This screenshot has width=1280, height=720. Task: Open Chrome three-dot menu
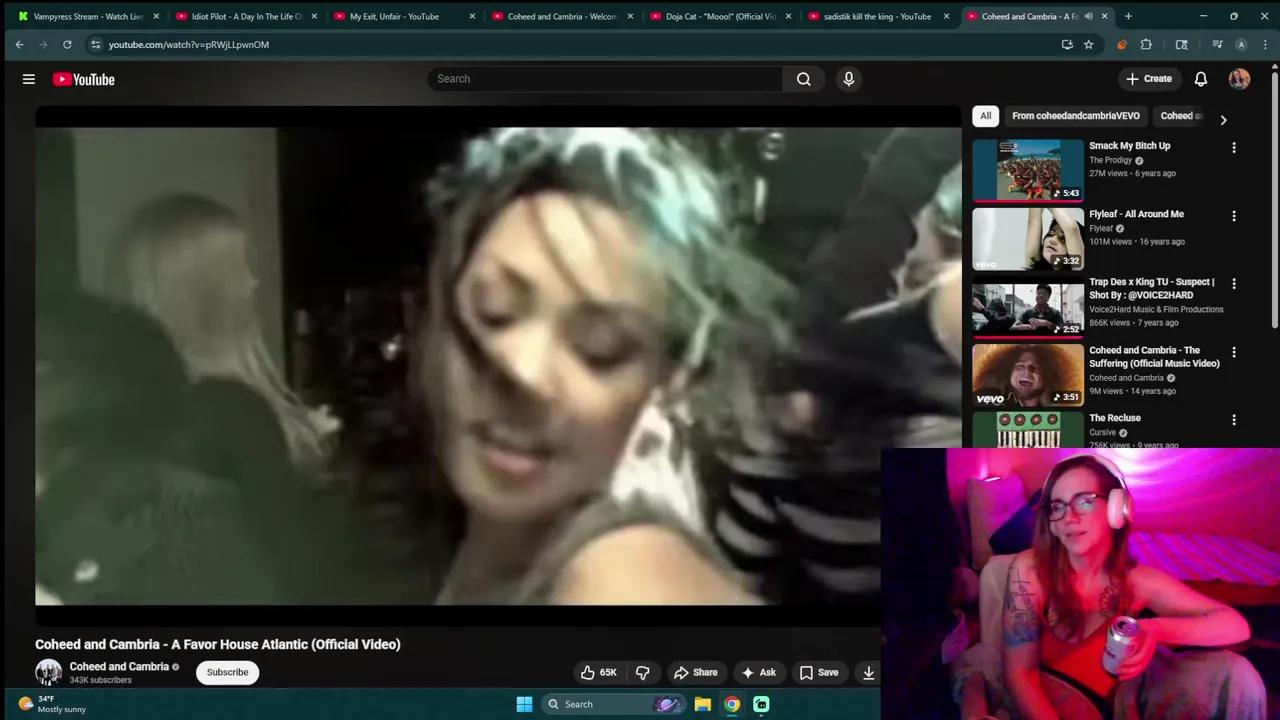coord(1263,44)
